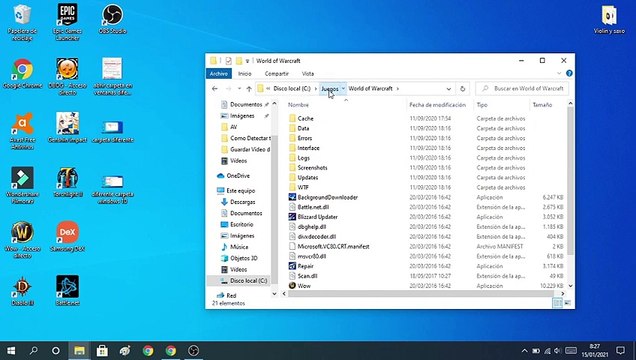Select Red in navigation pane
This screenshot has height=360, width=636.
pyautogui.click(x=231, y=296)
